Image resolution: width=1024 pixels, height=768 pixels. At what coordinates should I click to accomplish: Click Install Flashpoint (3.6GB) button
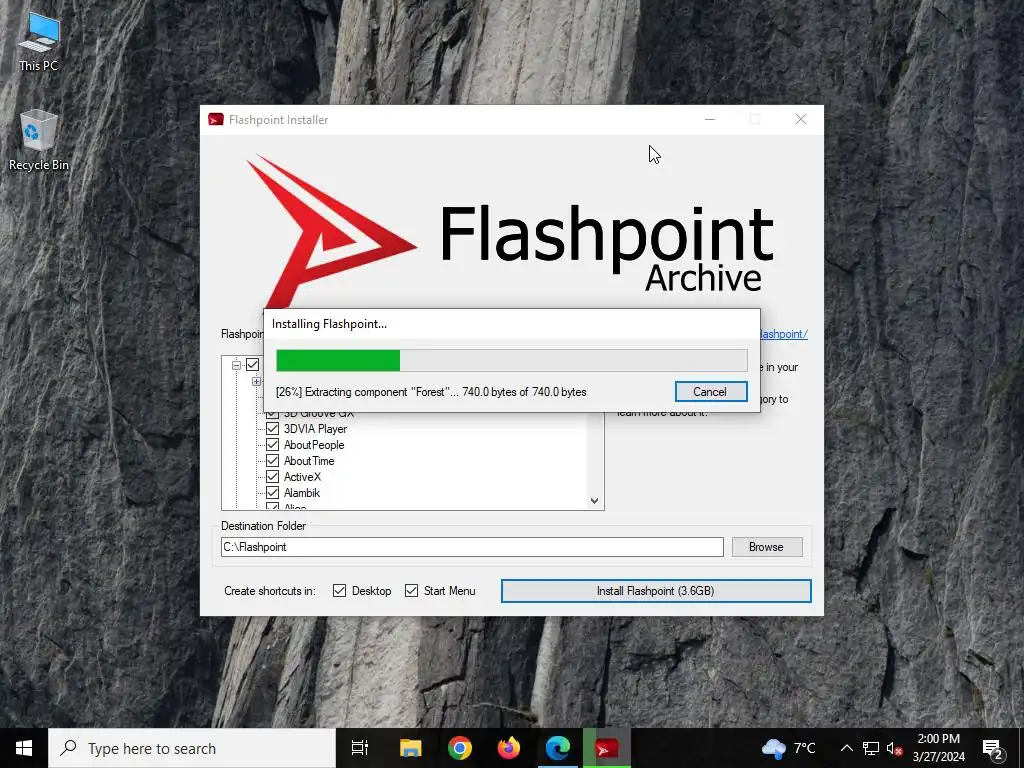point(656,591)
